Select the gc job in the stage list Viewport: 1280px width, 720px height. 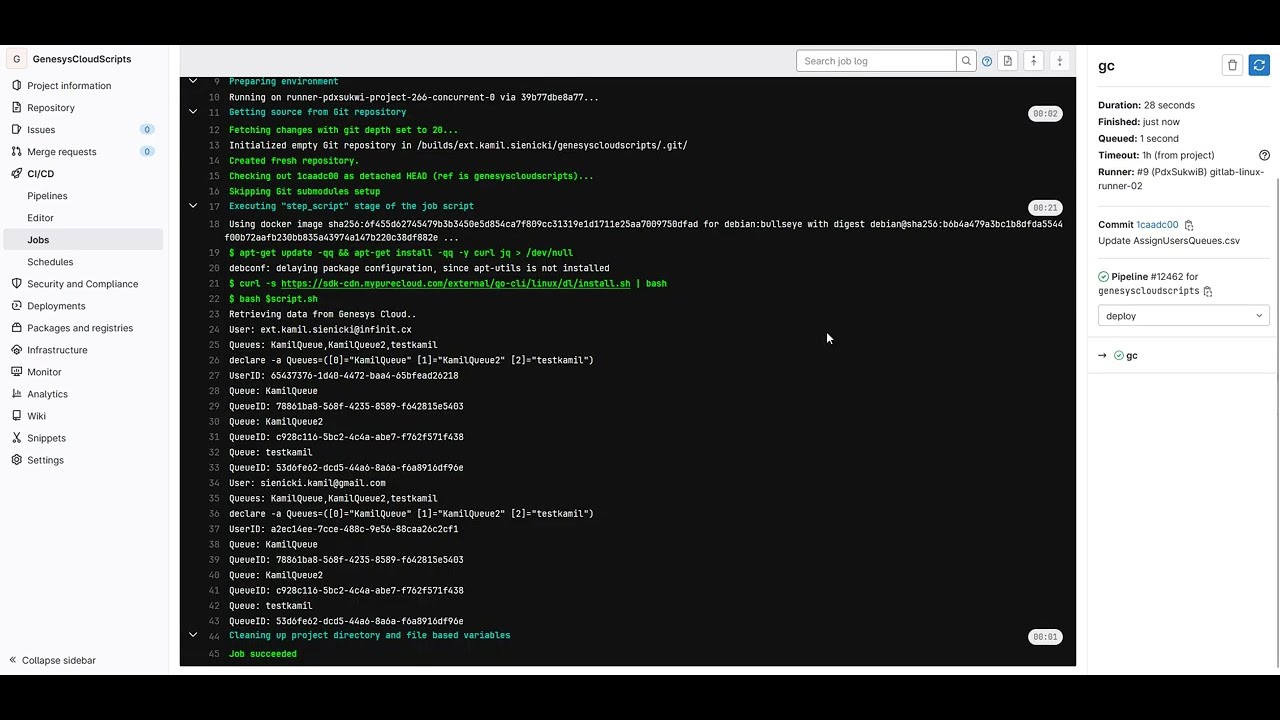point(1125,356)
